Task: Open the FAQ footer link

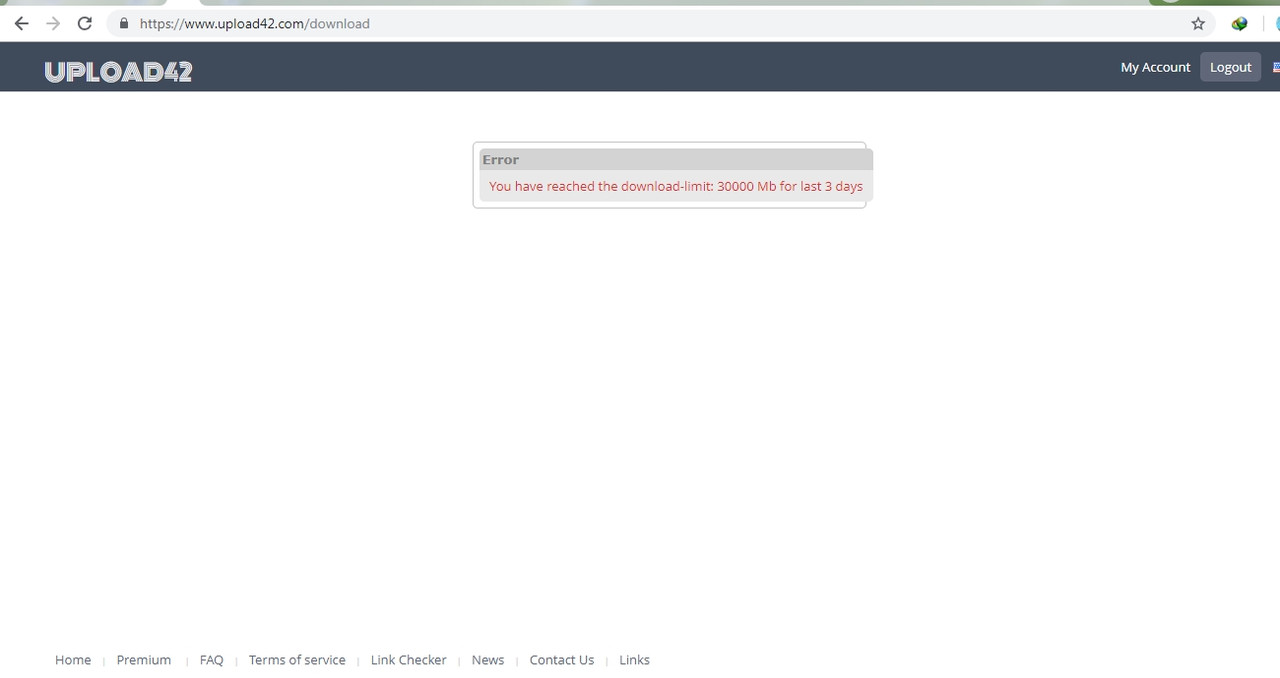Action: [x=211, y=660]
